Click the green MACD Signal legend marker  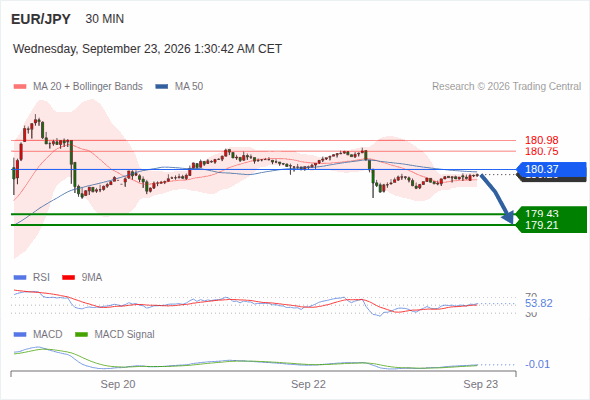81,335
